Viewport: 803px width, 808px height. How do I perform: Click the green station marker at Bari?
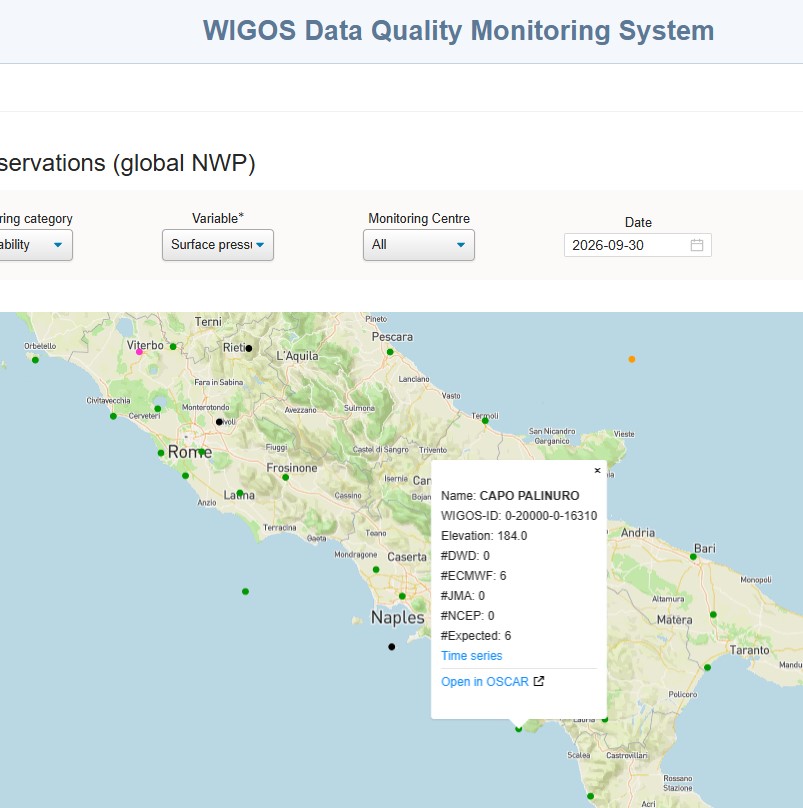693,557
